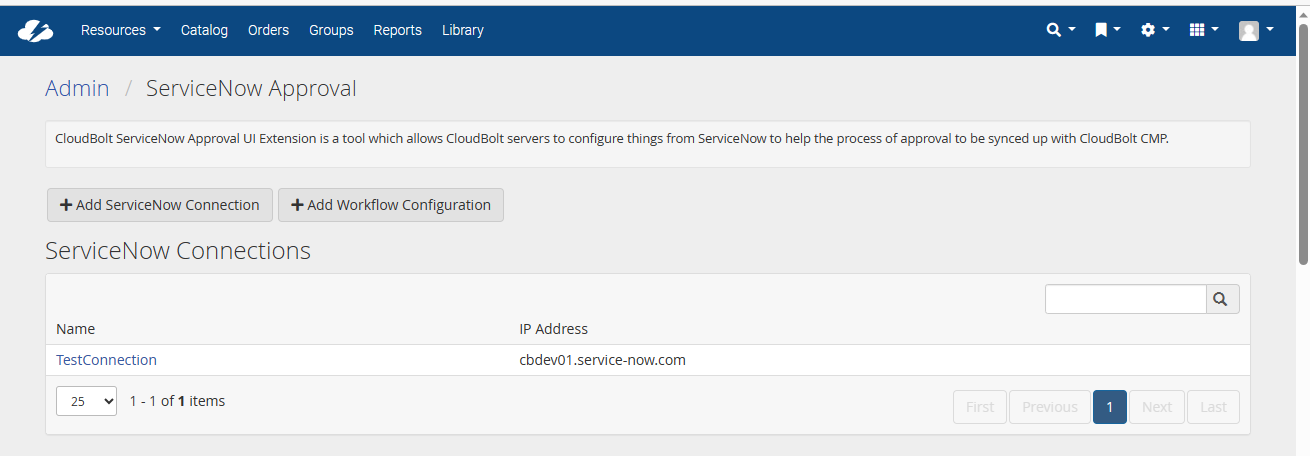Open the Catalog menu item
The height and width of the screenshot is (456, 1310).
click(x=204, y=30)
